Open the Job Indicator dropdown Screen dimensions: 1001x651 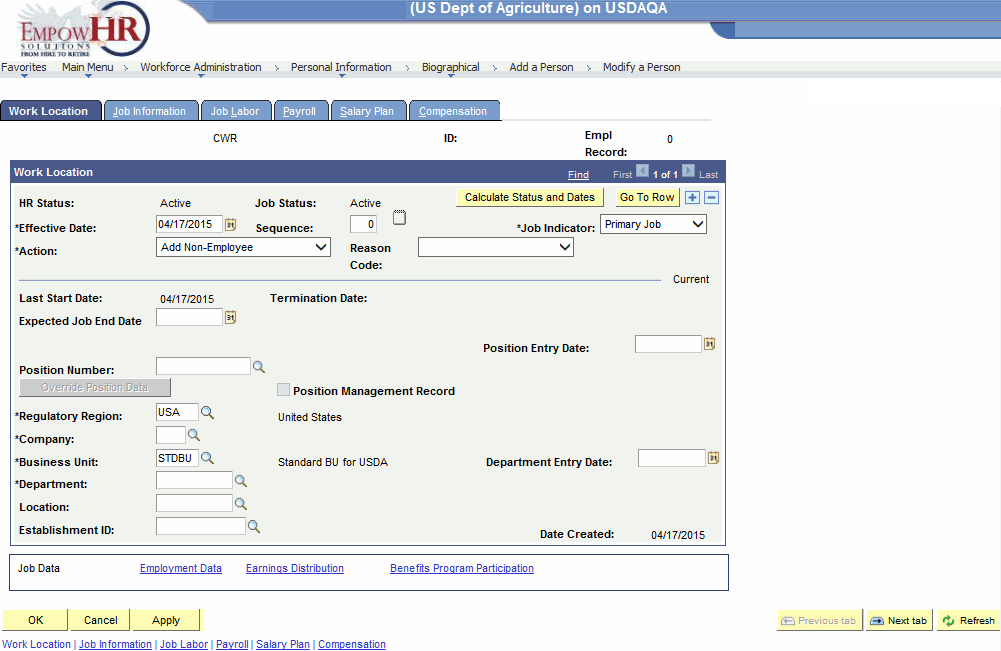pyautogui.click(x=653, y=225)
